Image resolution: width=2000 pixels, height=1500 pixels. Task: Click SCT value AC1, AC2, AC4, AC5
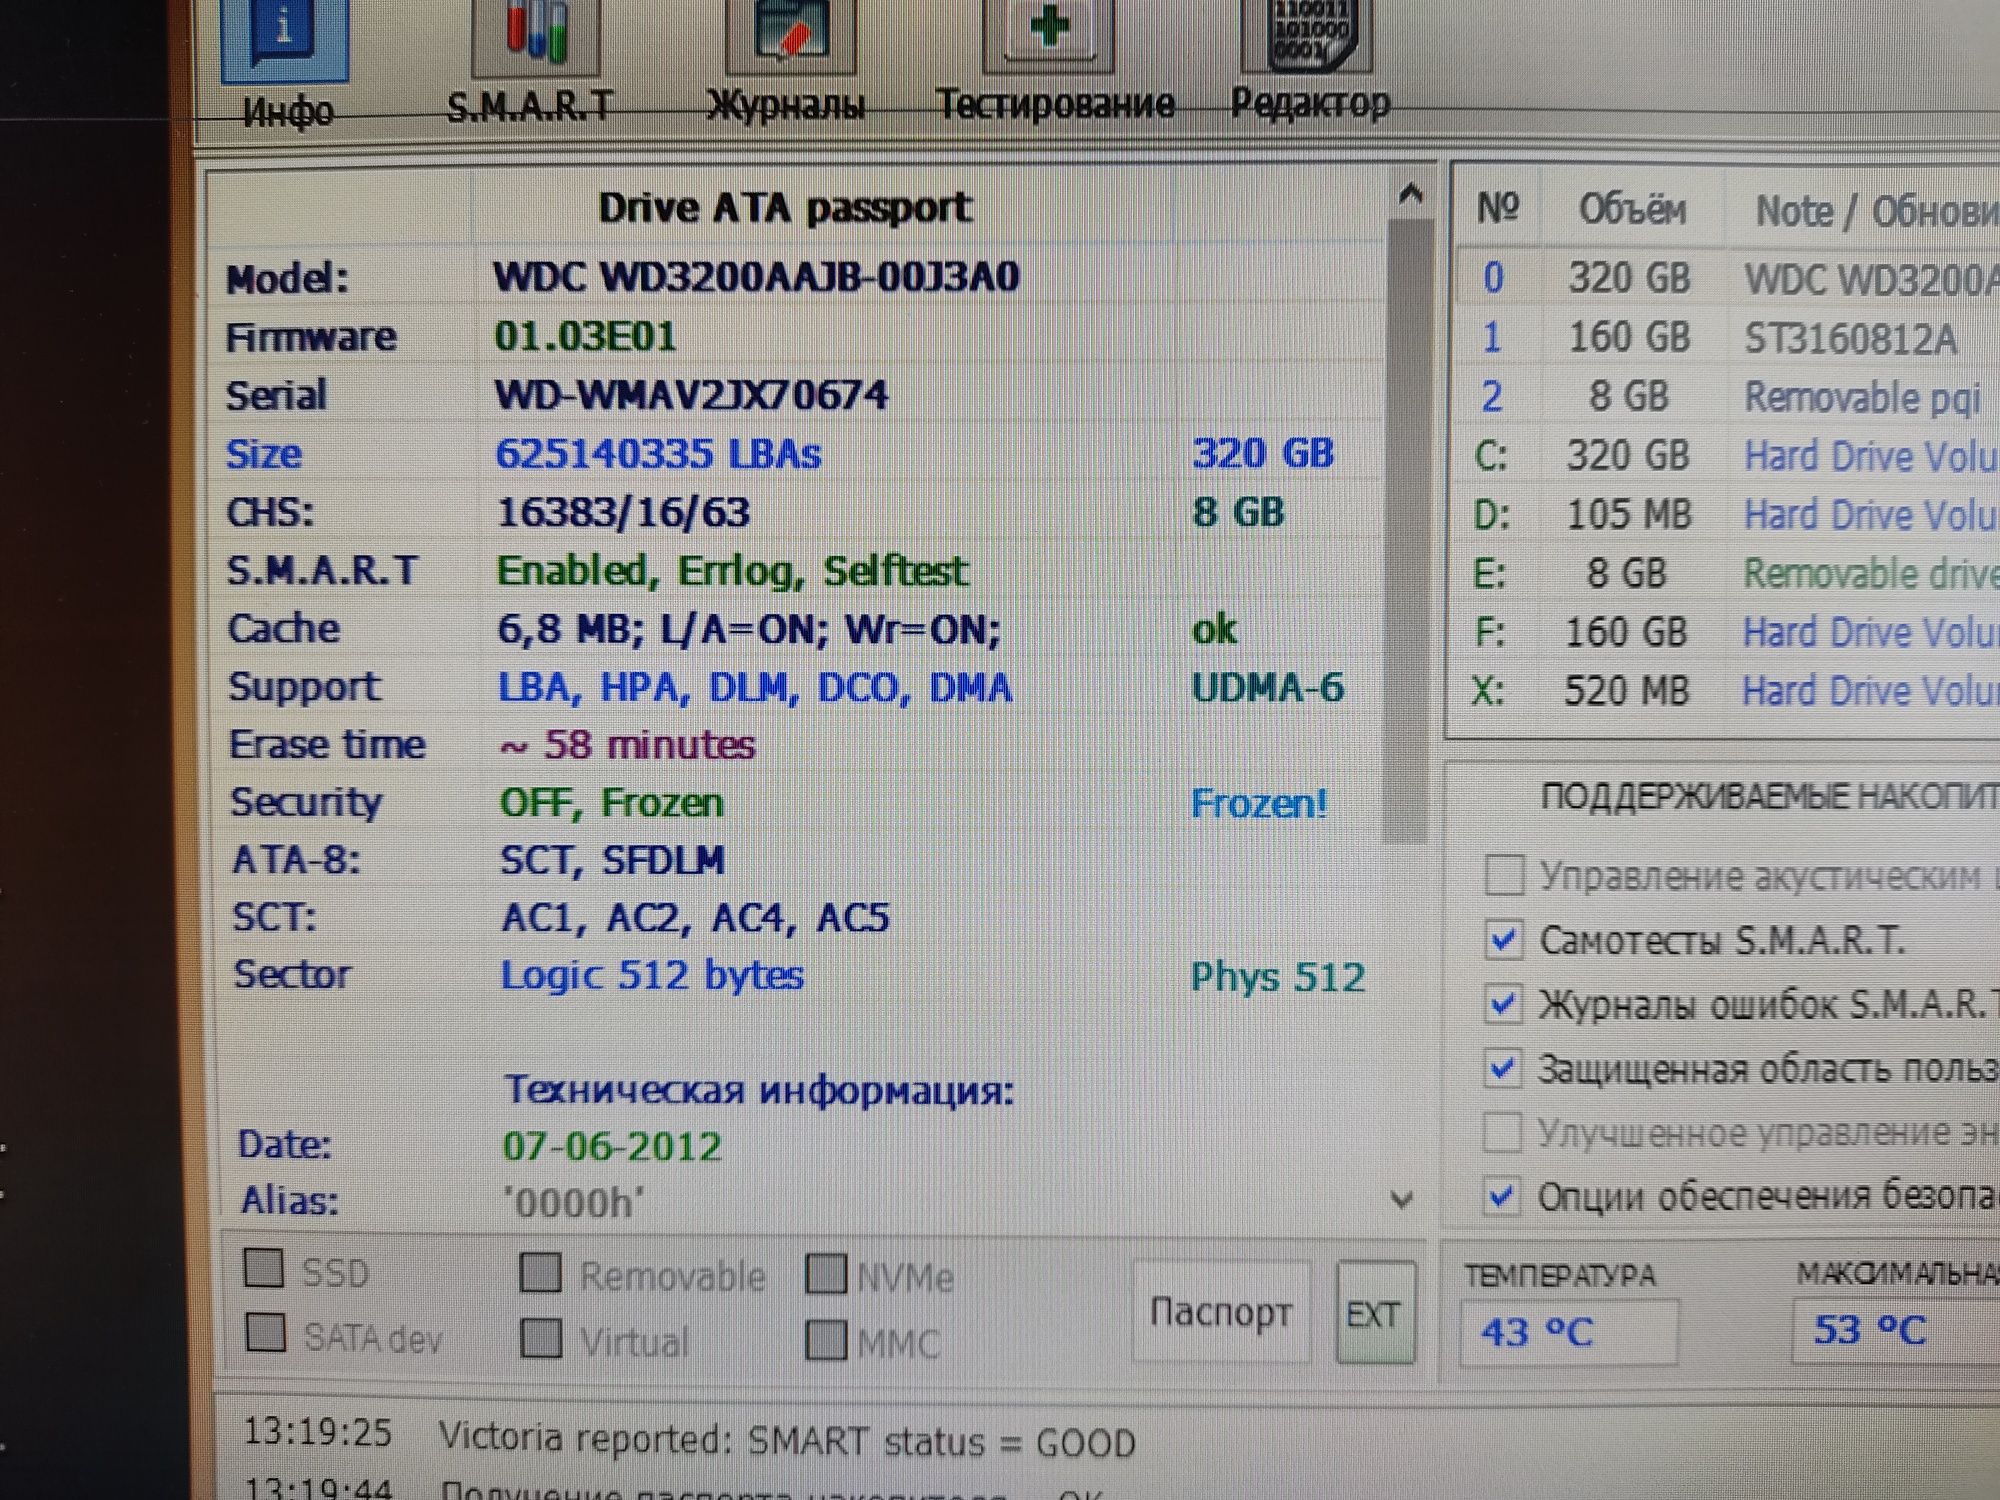coord(694,917)
